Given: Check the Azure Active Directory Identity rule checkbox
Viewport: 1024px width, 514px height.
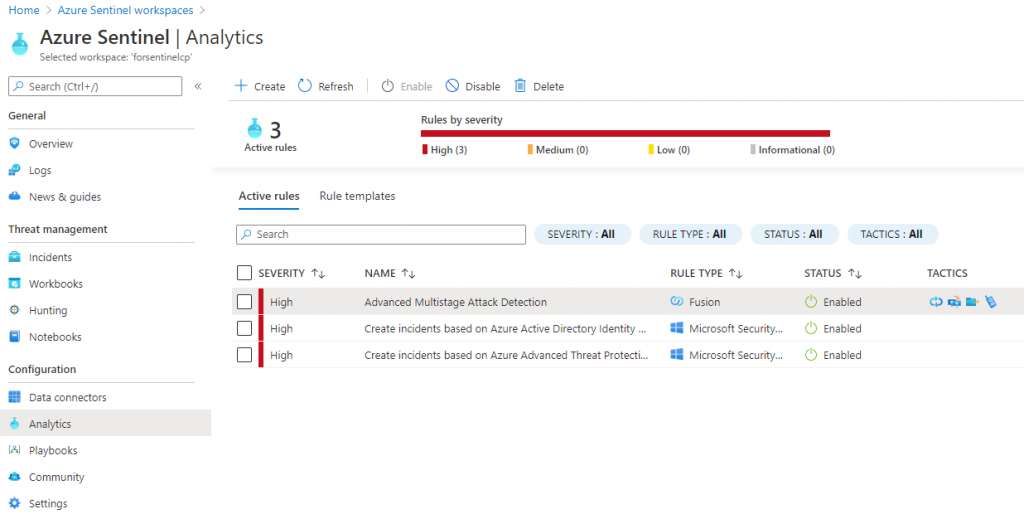Looking at the screenshot, I should pos(244,329).
